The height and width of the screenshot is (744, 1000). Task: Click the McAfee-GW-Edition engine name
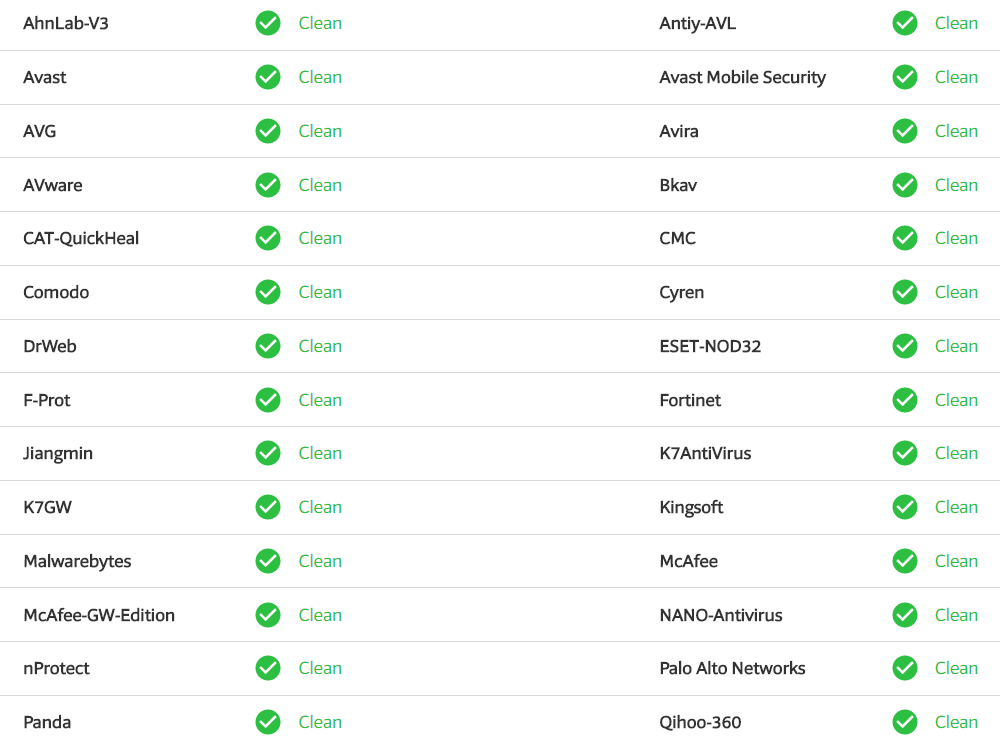99,615
